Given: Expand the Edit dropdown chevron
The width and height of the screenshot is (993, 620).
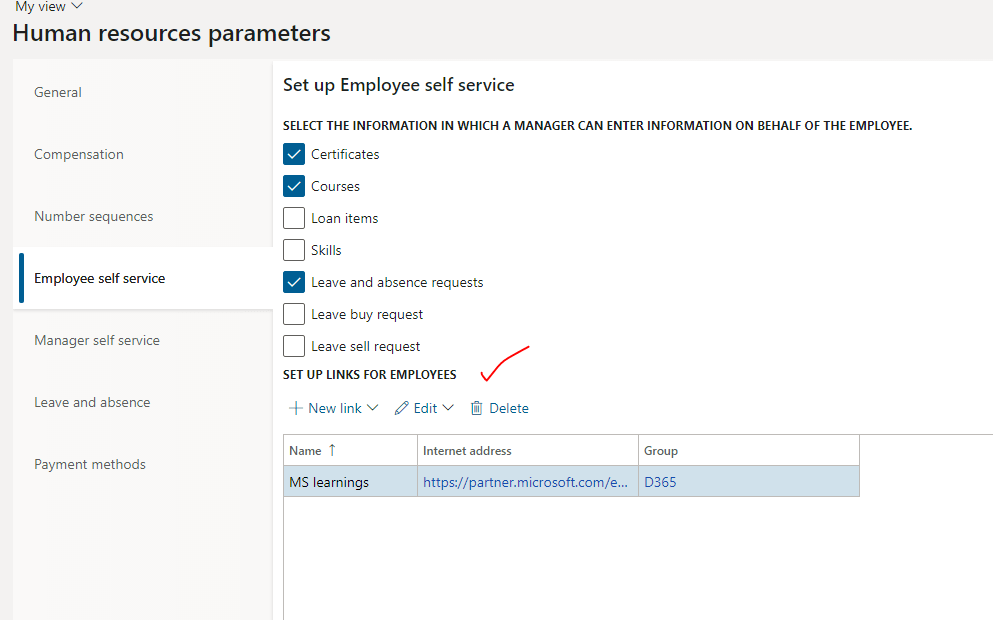Looking at the screenshot, I should point(448,408).
